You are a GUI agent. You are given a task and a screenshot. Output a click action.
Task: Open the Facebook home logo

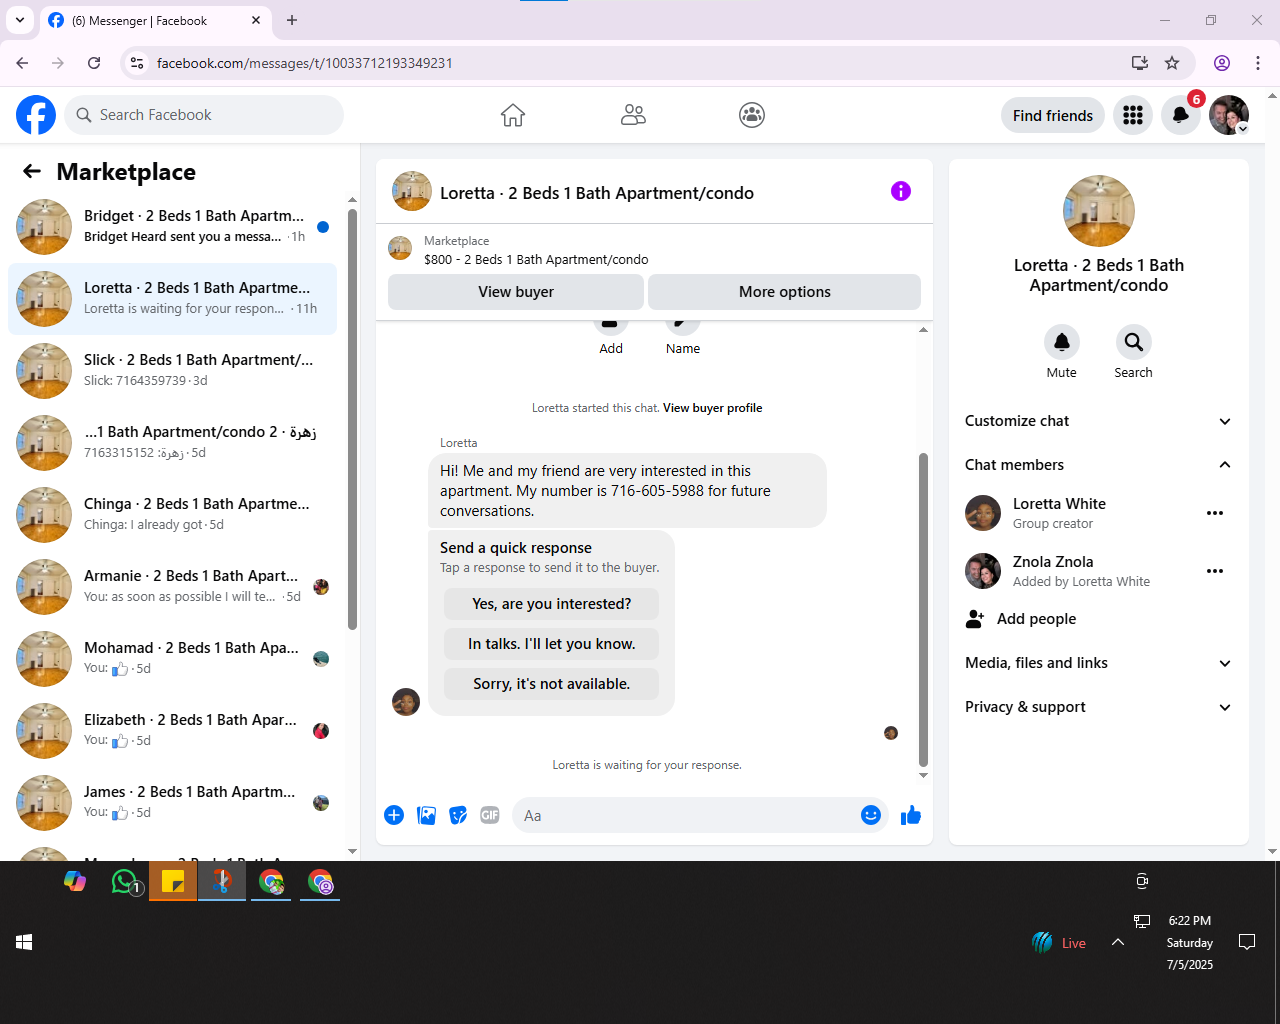[36, 115]
